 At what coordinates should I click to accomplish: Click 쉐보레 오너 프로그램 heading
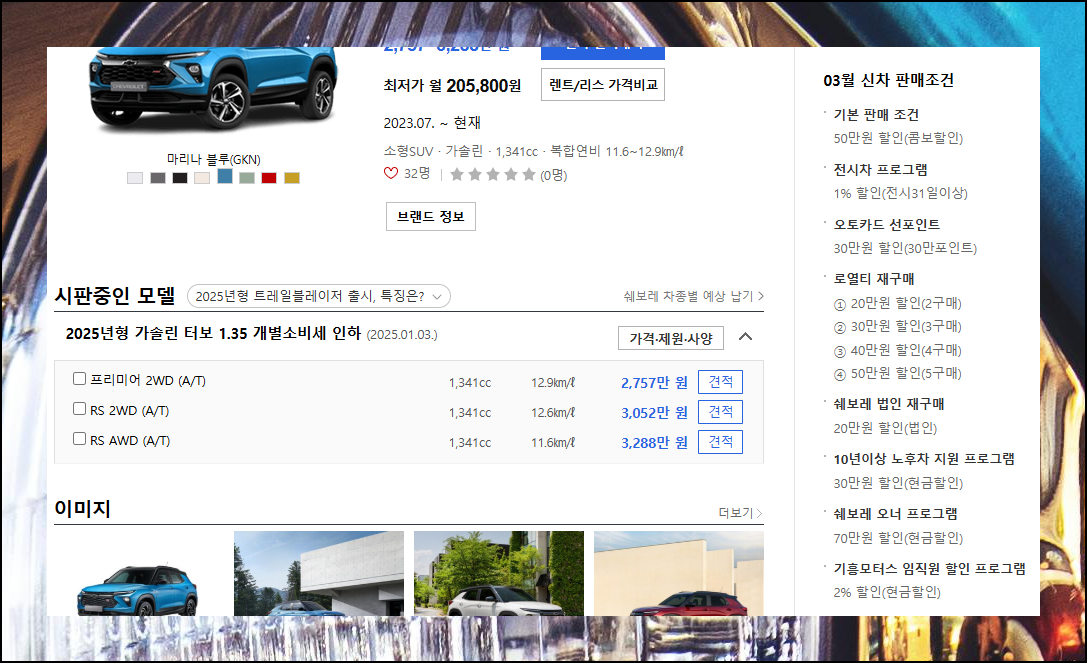(896, 513)
